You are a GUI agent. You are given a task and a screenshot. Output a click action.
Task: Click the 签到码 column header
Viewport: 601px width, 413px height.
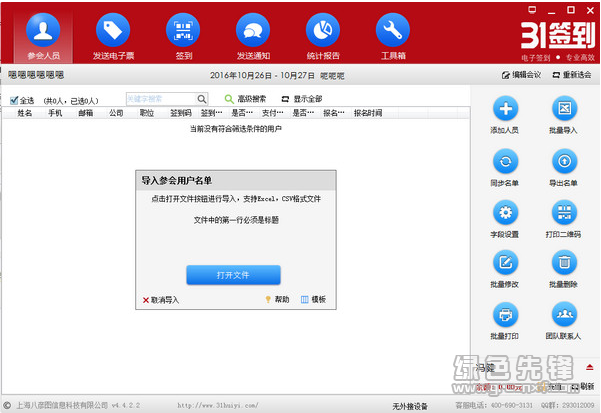tap(181, 113)
